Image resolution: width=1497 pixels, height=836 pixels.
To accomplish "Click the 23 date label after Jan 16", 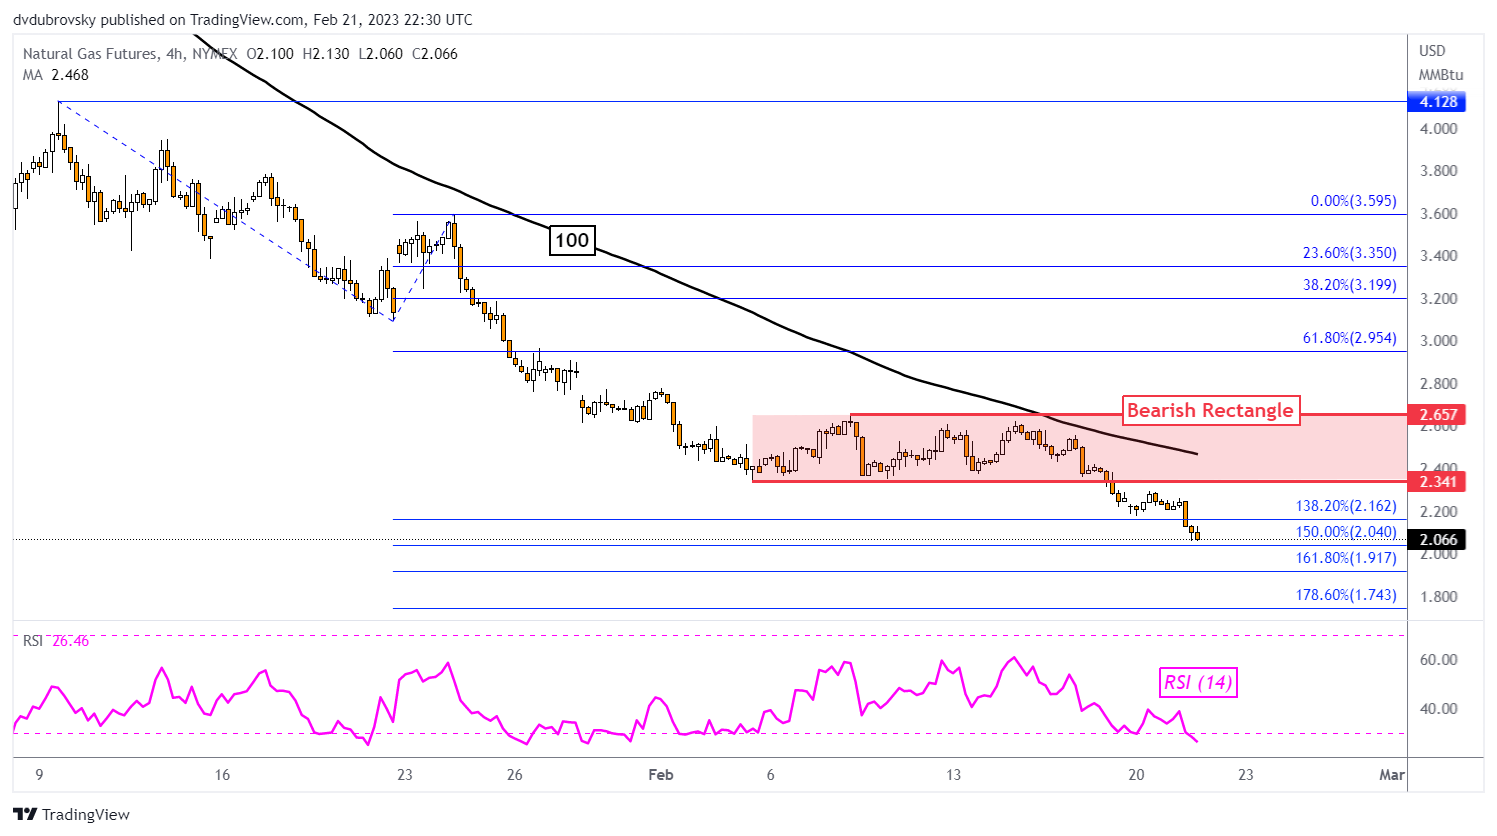I will click(x=404, y=775).
